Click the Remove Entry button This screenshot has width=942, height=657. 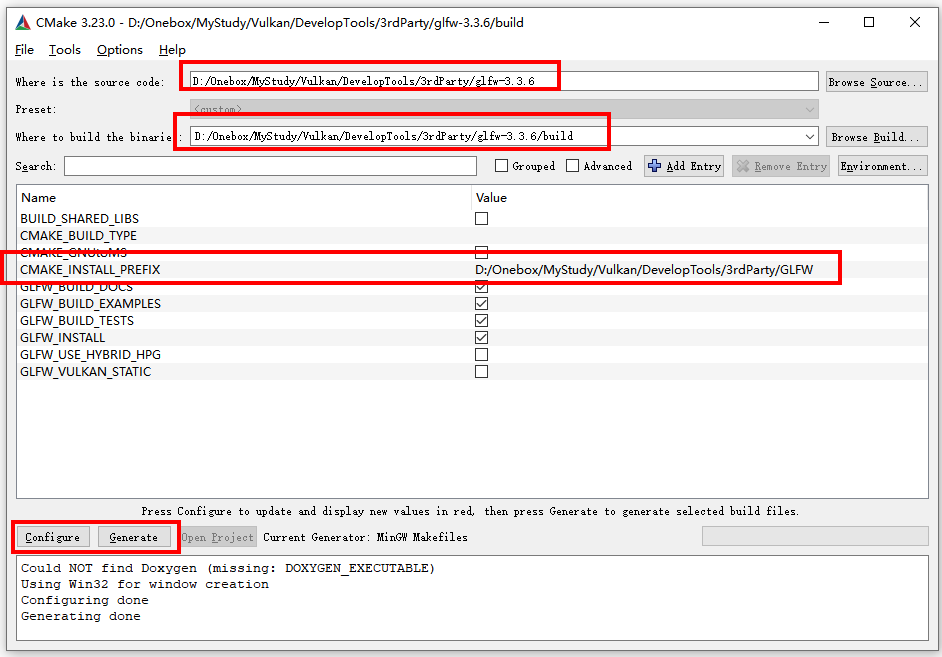(781, 166)
